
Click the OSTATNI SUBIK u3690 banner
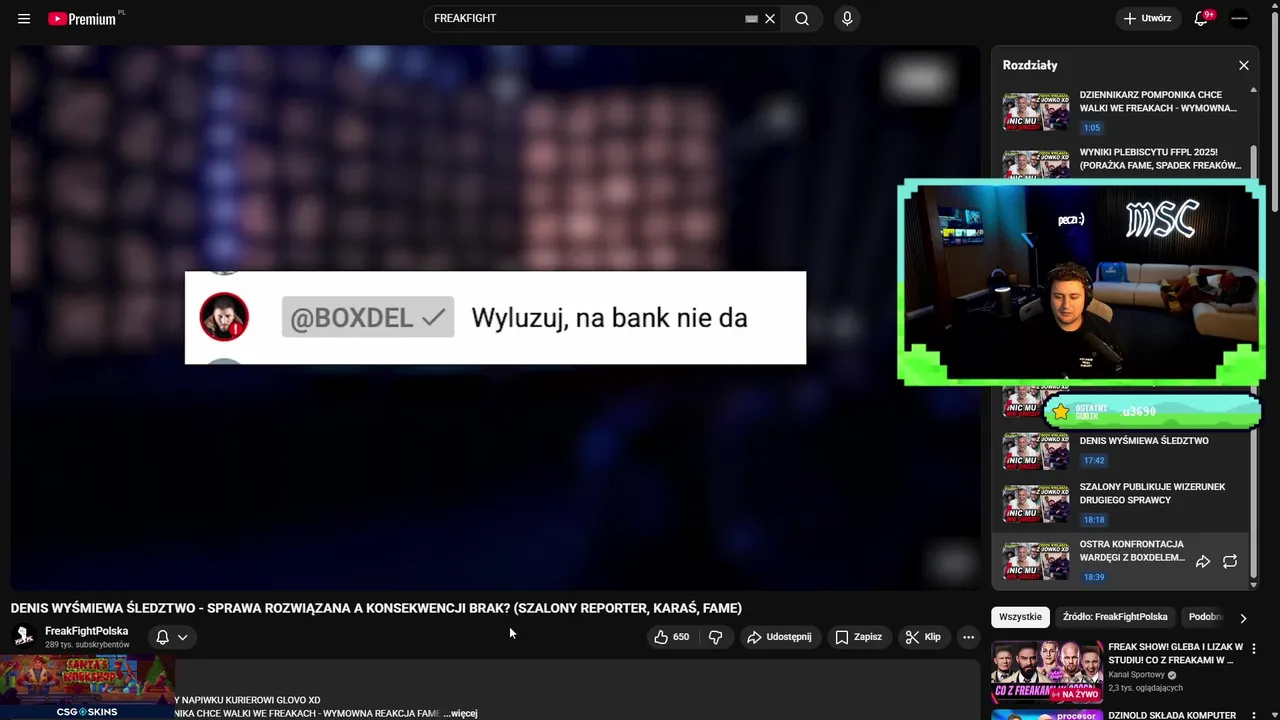point(1152,411)
